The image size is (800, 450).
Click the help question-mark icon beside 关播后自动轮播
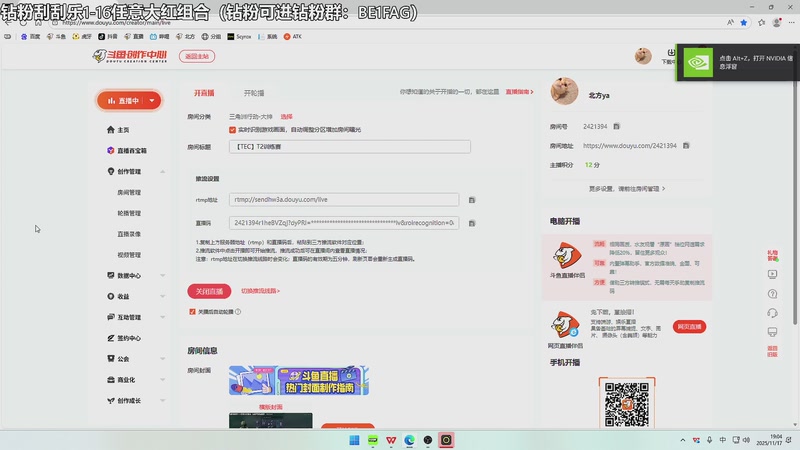click(238, 312)
